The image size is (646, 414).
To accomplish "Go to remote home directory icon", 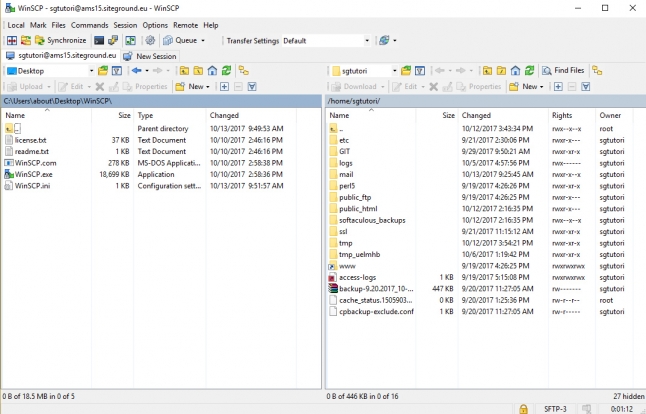I will 515,71.
